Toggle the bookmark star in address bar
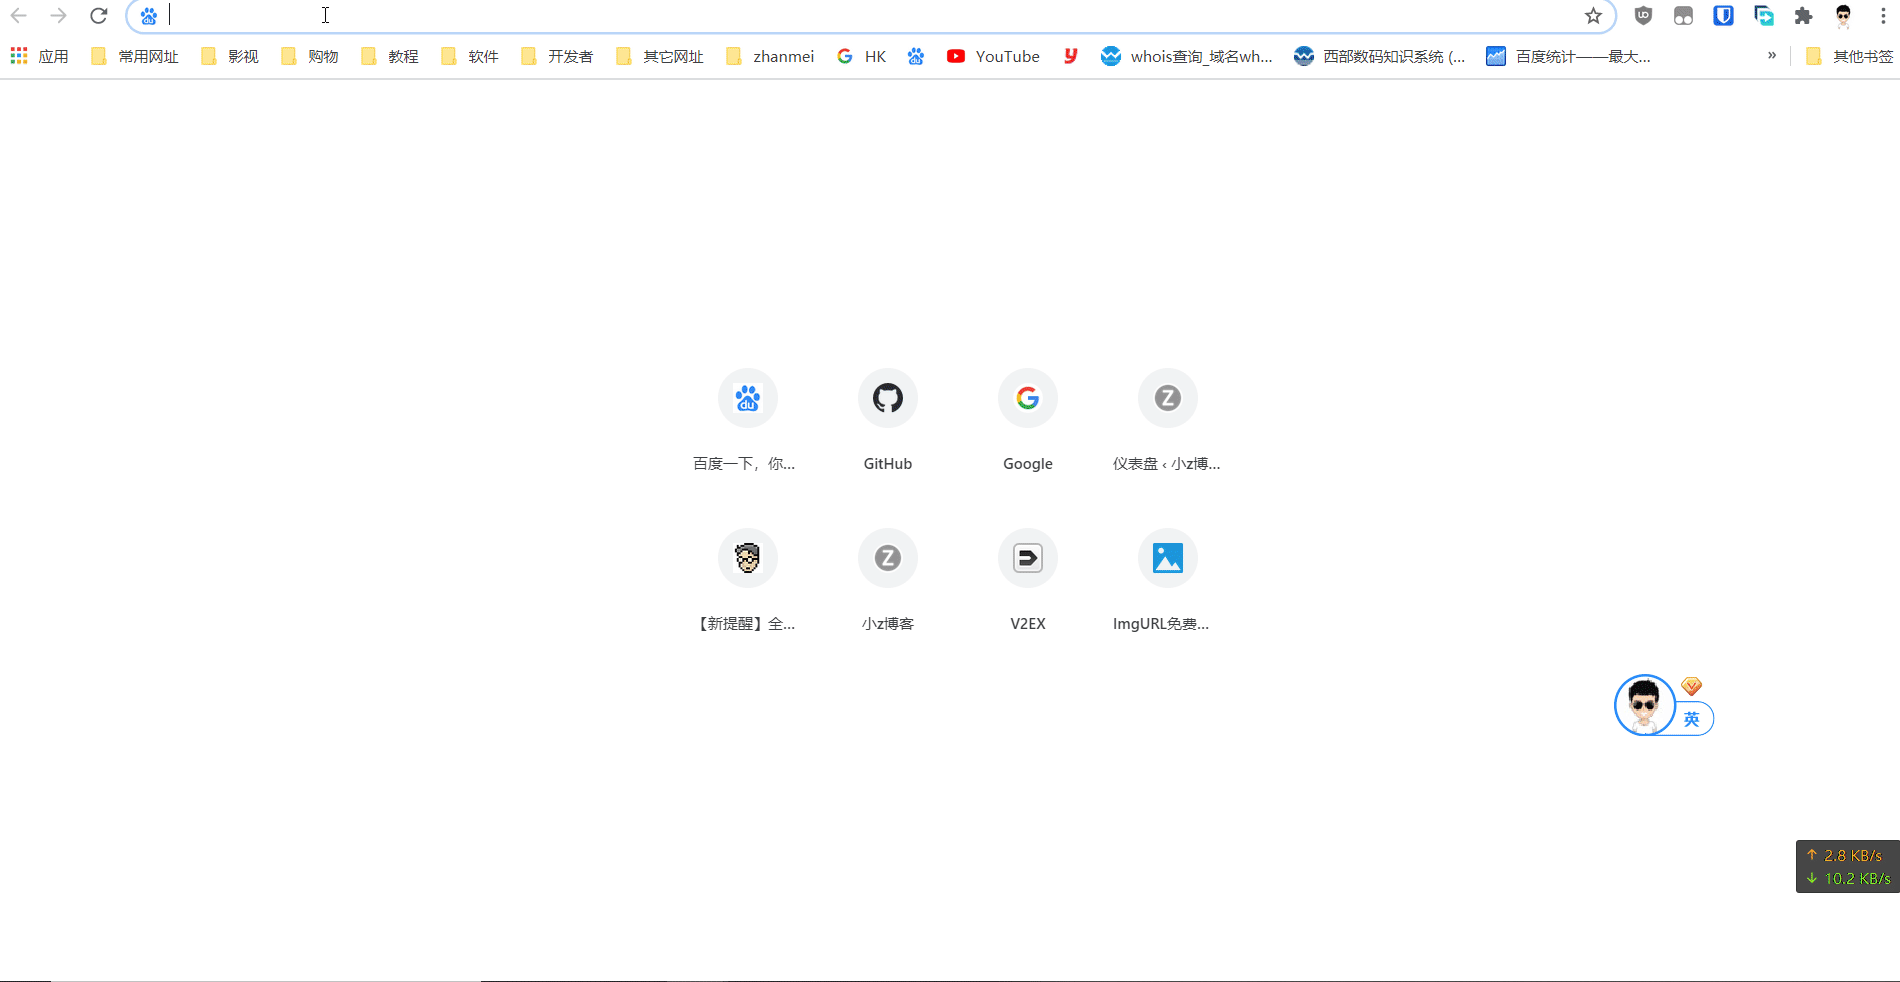The image size is (1900, 982). tap(1591, 16)
